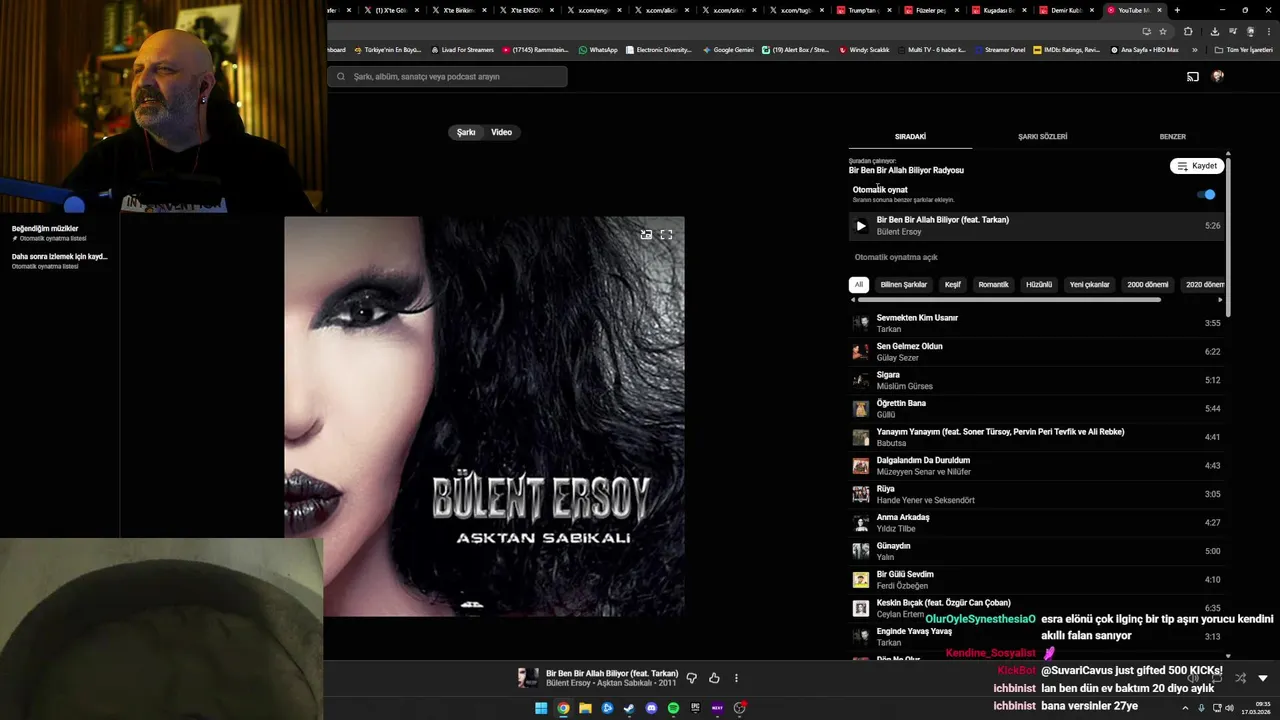1280x720 pixels.
Task: Open Daha sonra izlemek için kaydet playlist
Action: coord(59,261)
